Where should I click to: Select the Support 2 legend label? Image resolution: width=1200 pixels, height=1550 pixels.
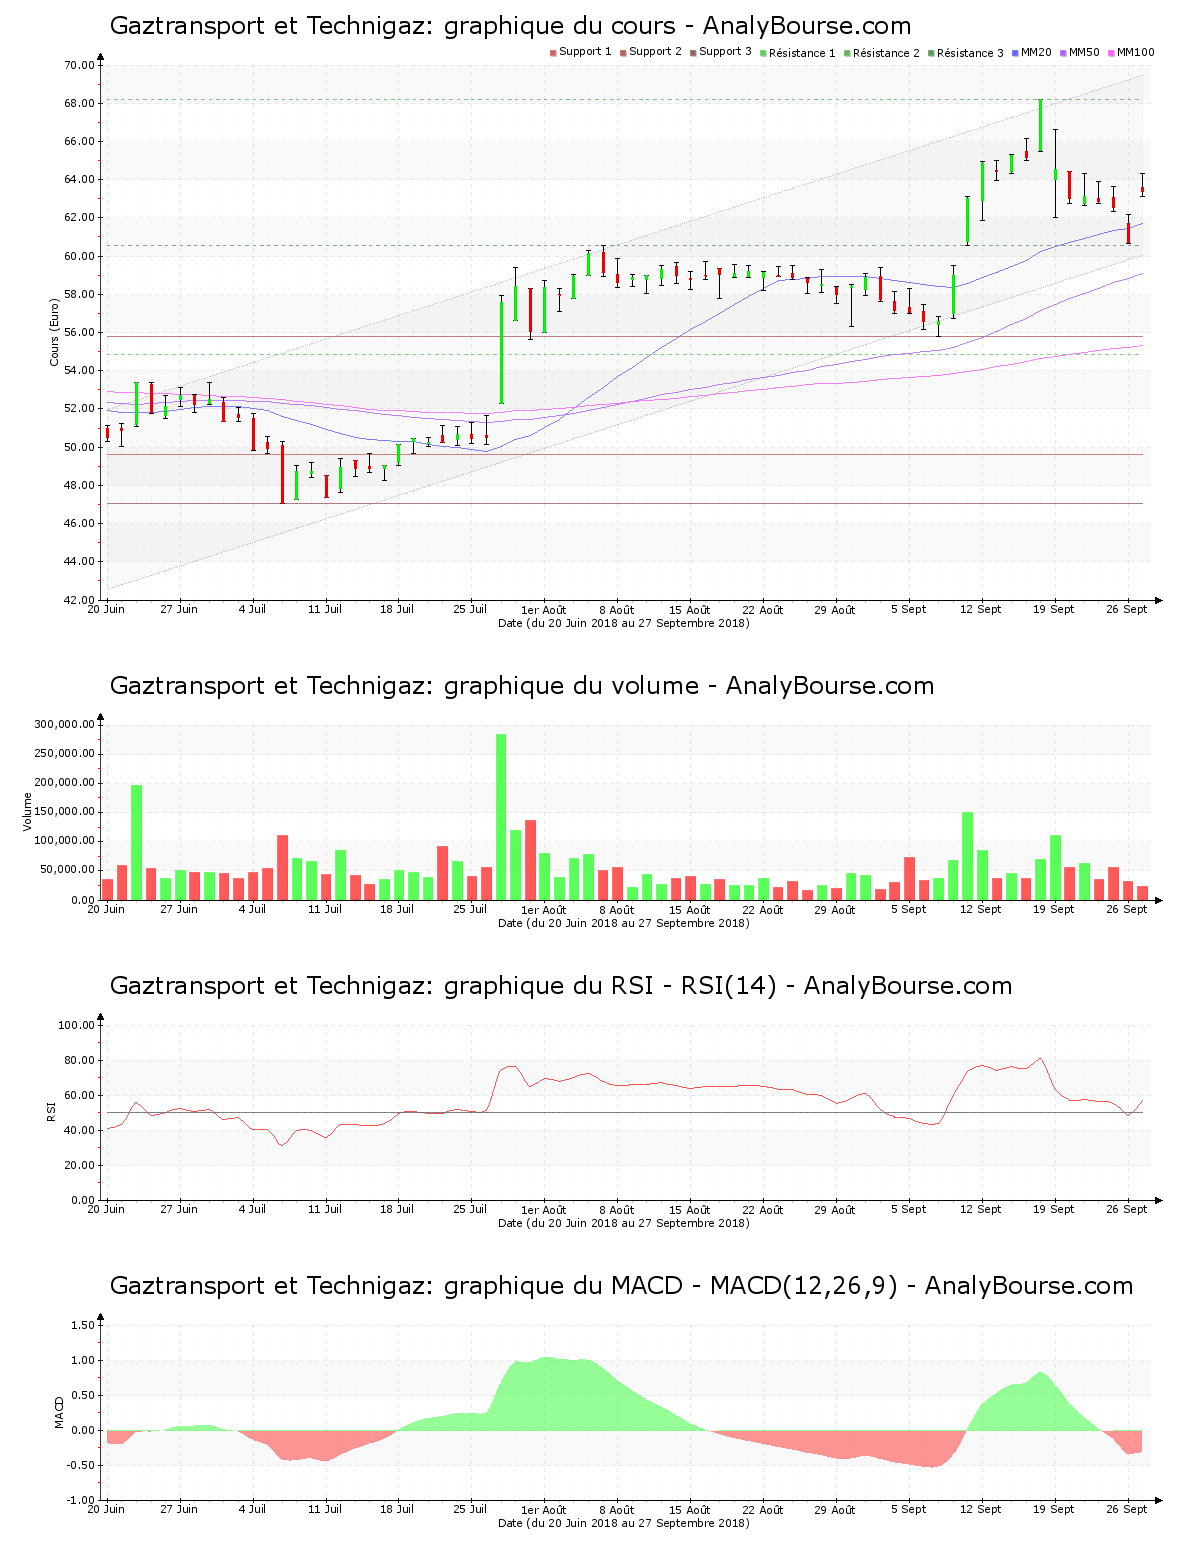pos(655,52)
